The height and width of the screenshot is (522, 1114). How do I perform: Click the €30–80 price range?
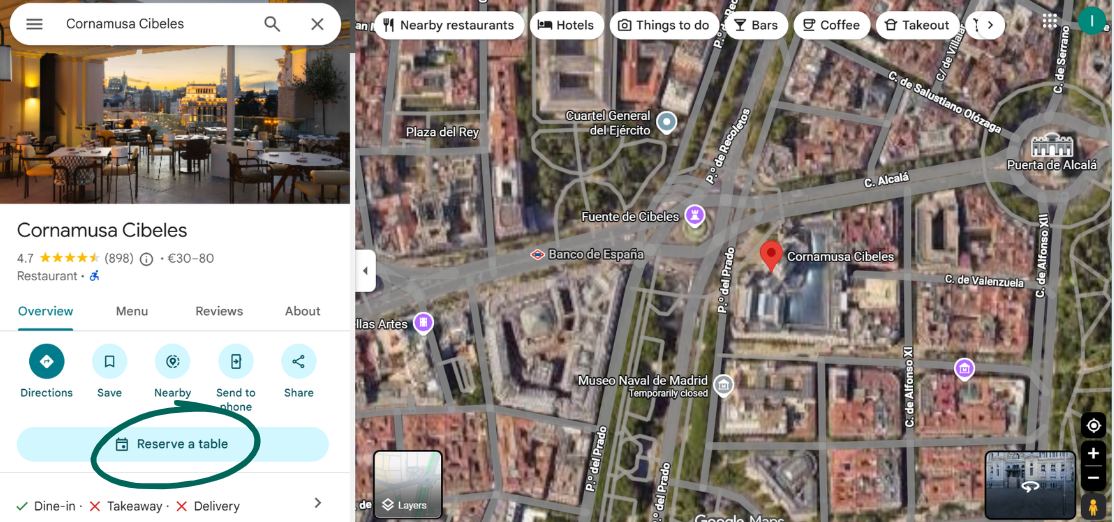click(x=190, y=259)
